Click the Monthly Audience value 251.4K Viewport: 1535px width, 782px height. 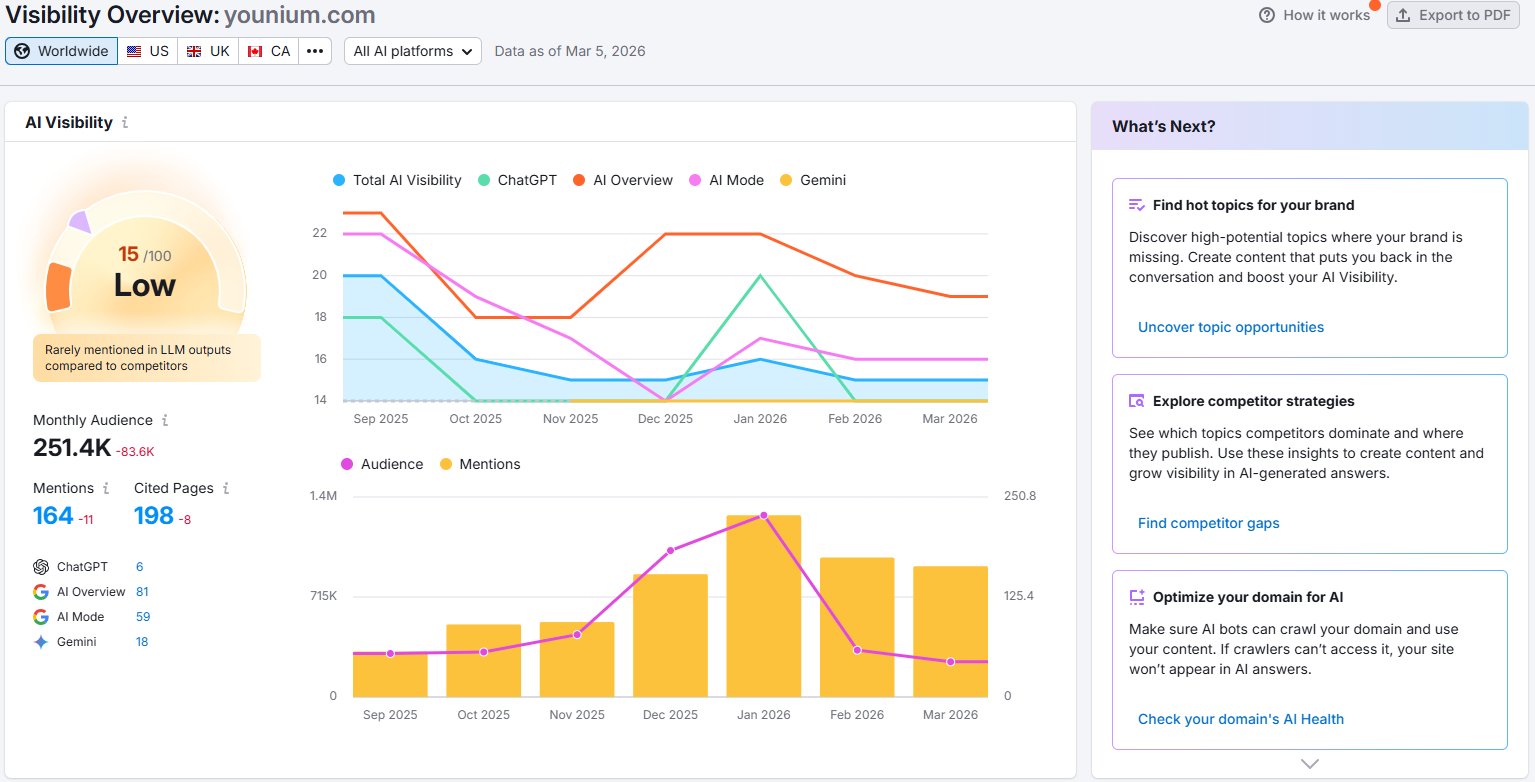[72, 448]
